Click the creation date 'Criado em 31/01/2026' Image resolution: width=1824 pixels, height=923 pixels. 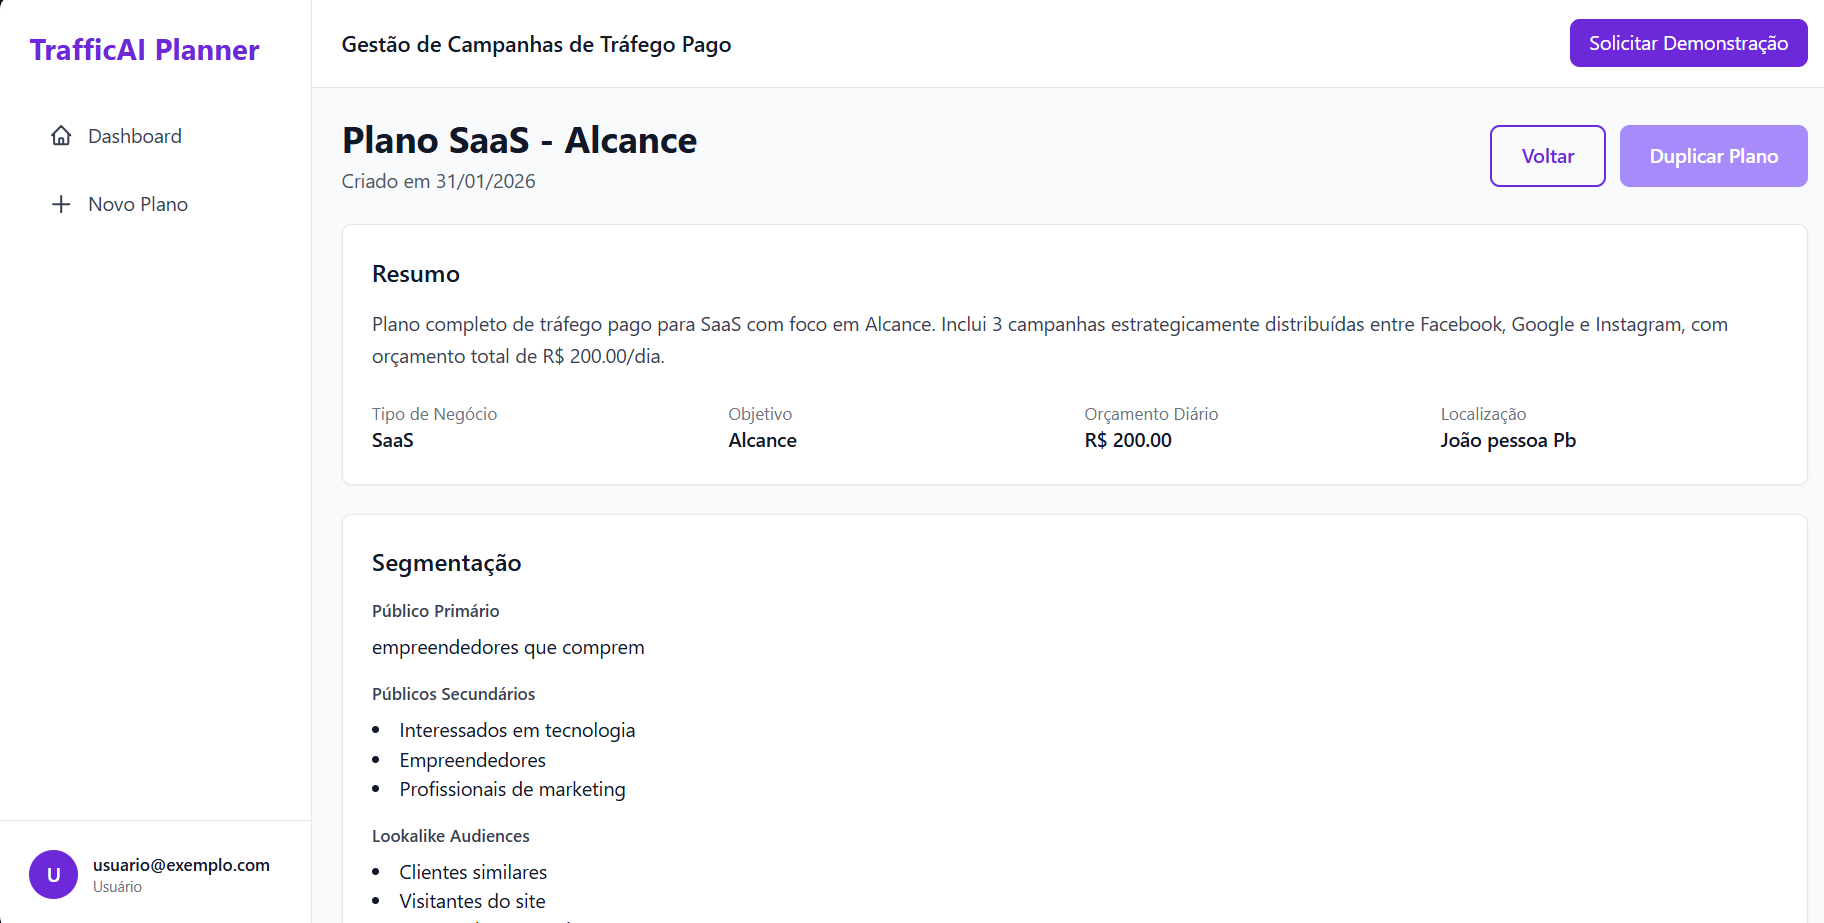(x=438, y=181)
